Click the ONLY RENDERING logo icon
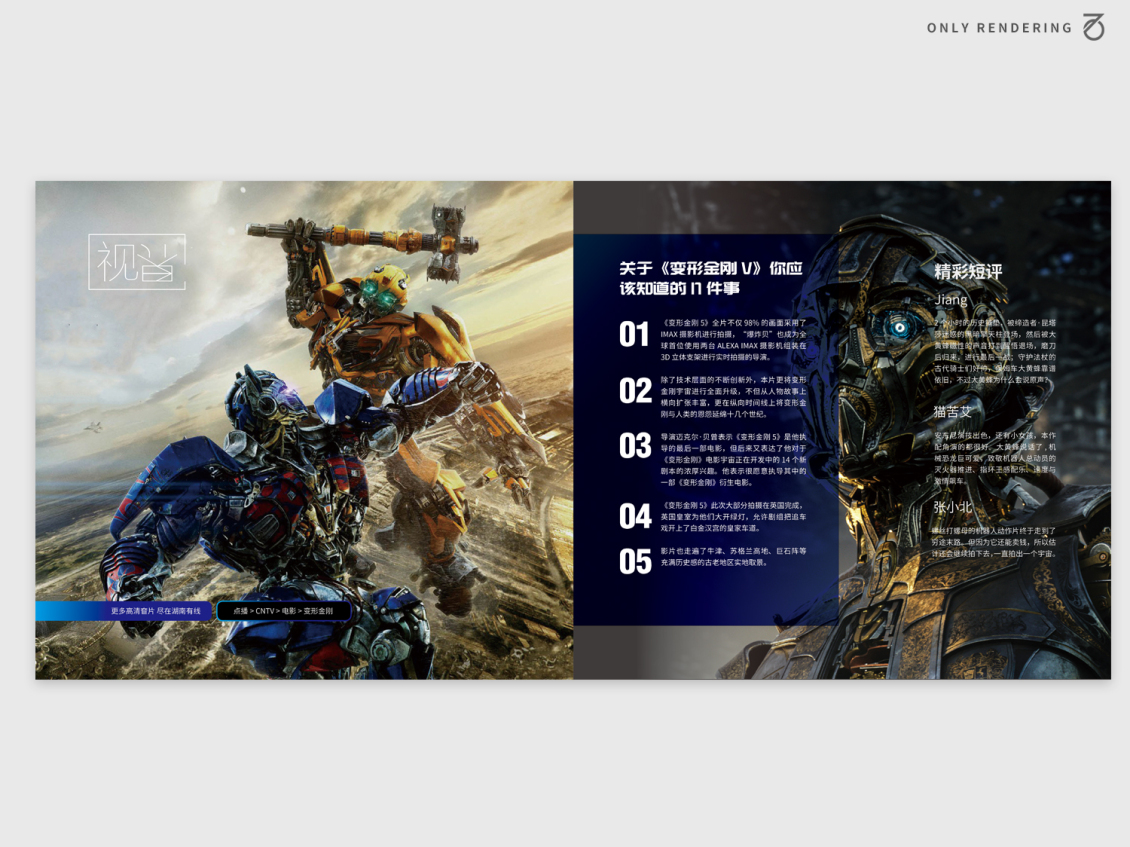 tap(1093, 27)
